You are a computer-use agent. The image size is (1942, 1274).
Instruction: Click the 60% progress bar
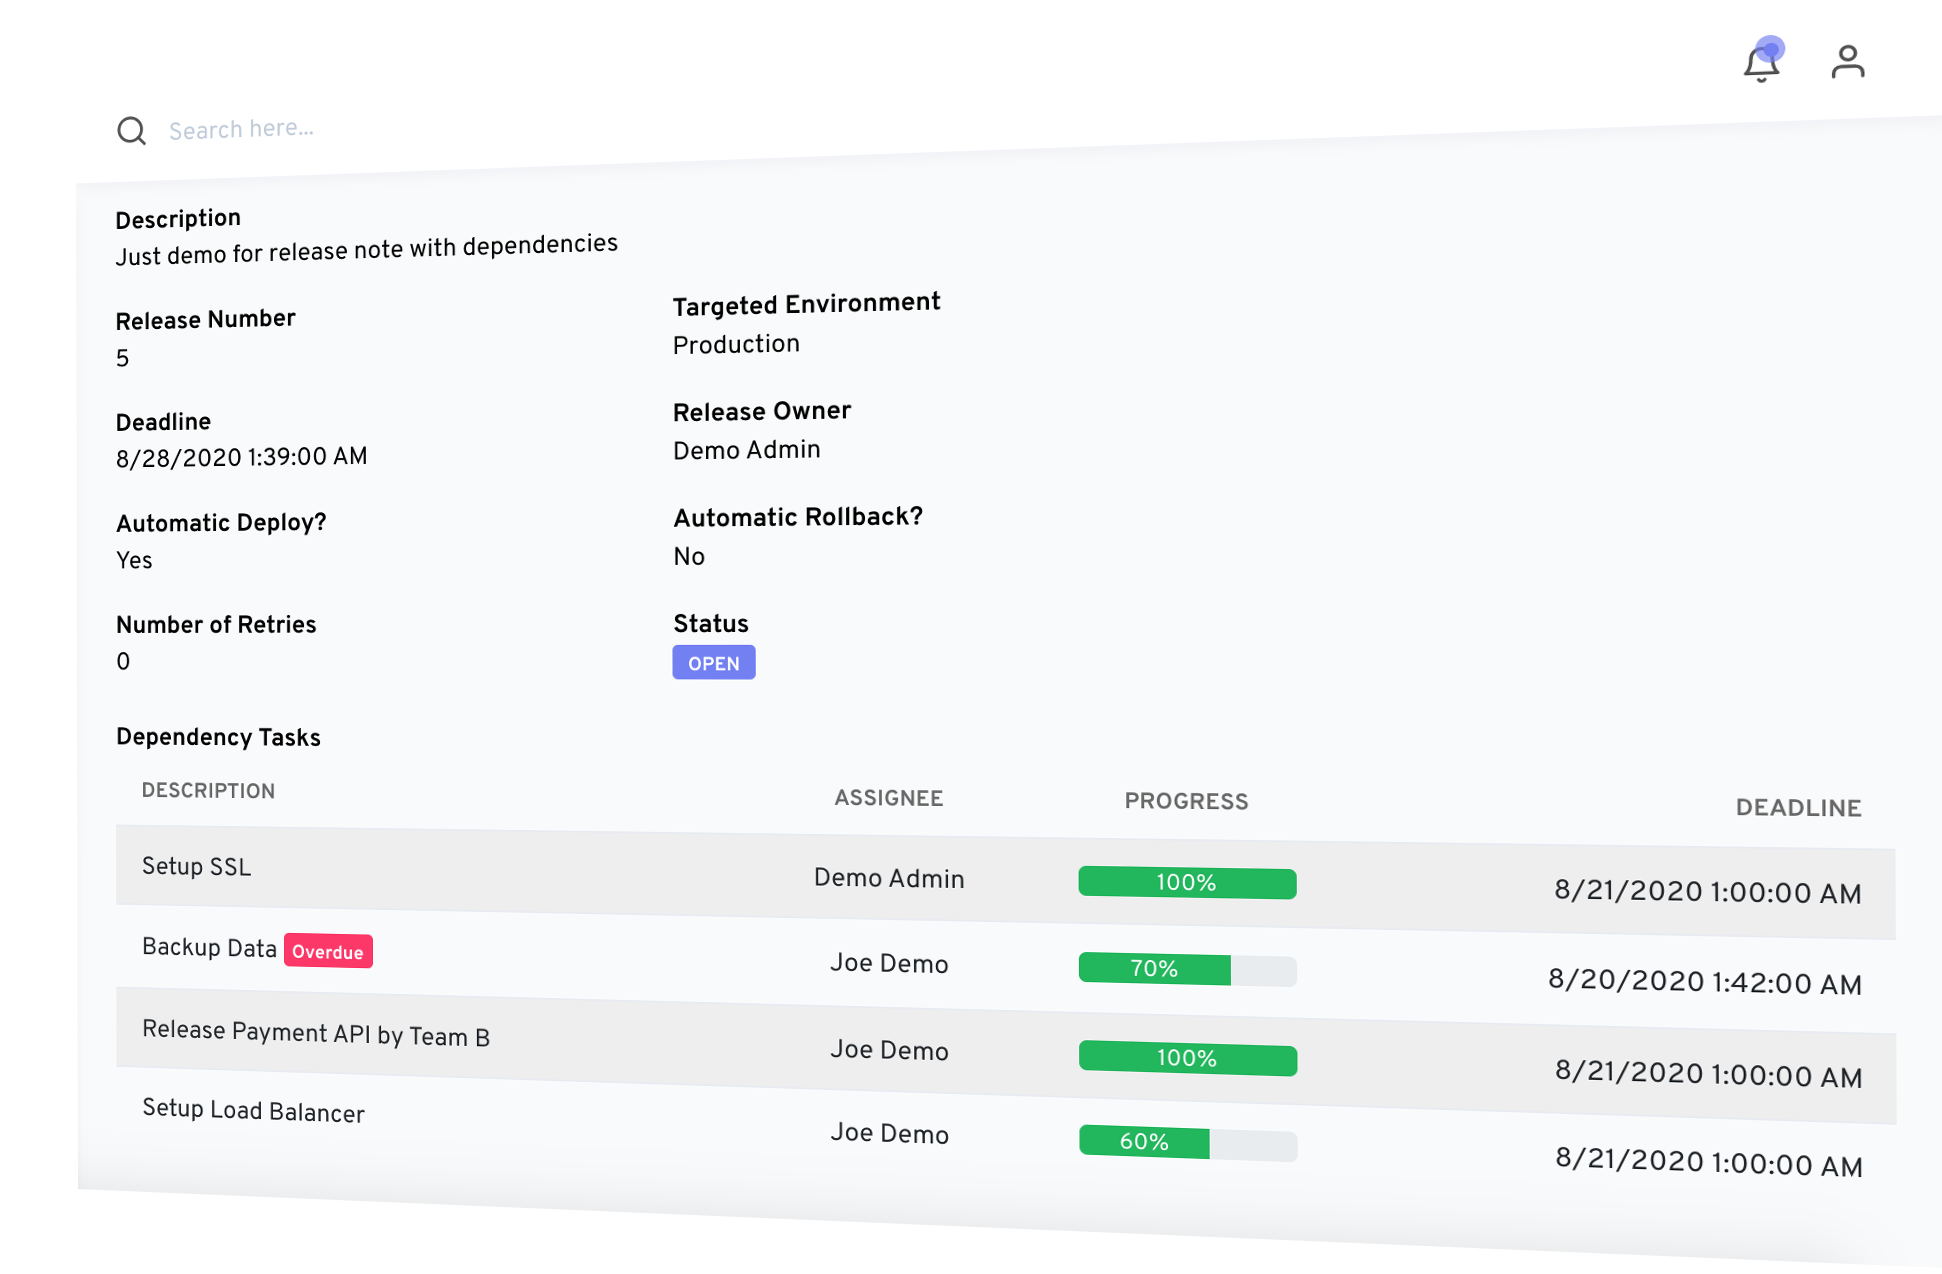[1187, 1142]
